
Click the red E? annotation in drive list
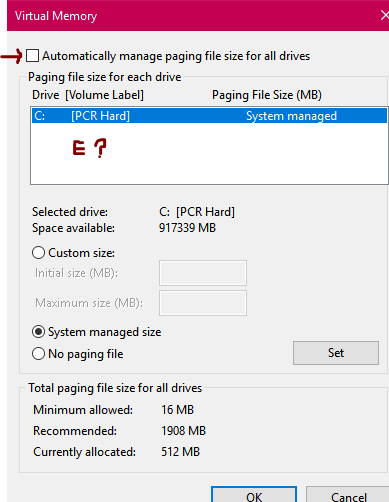point(89,148)
